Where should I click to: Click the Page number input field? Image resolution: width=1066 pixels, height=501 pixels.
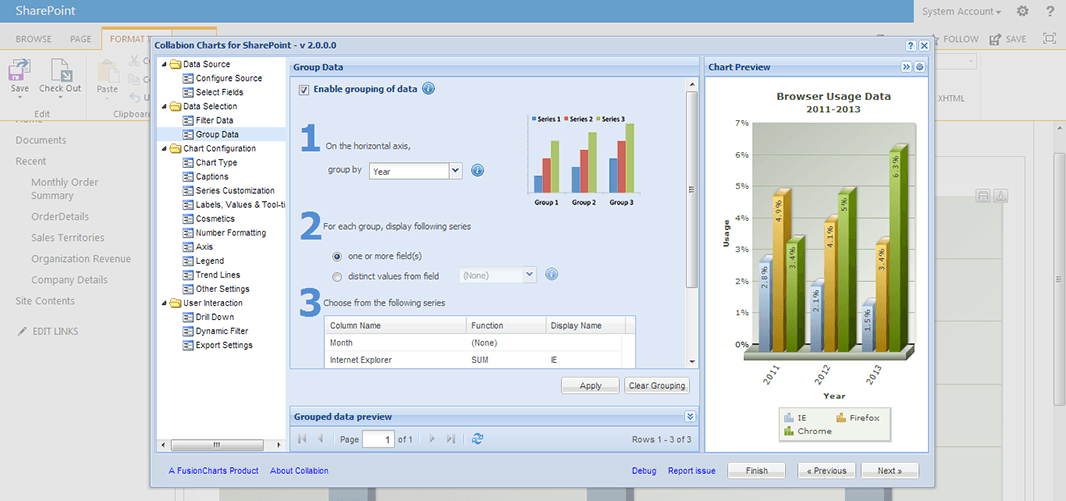[x=379, y=439]
